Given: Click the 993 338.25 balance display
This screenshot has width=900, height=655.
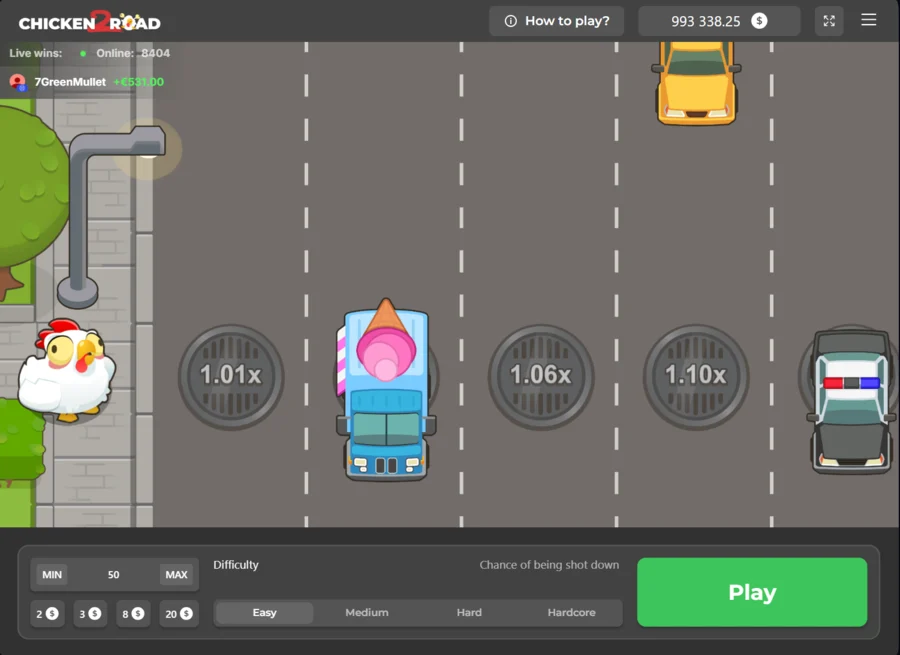Looking at the screenshot, I should coord(719,21).
